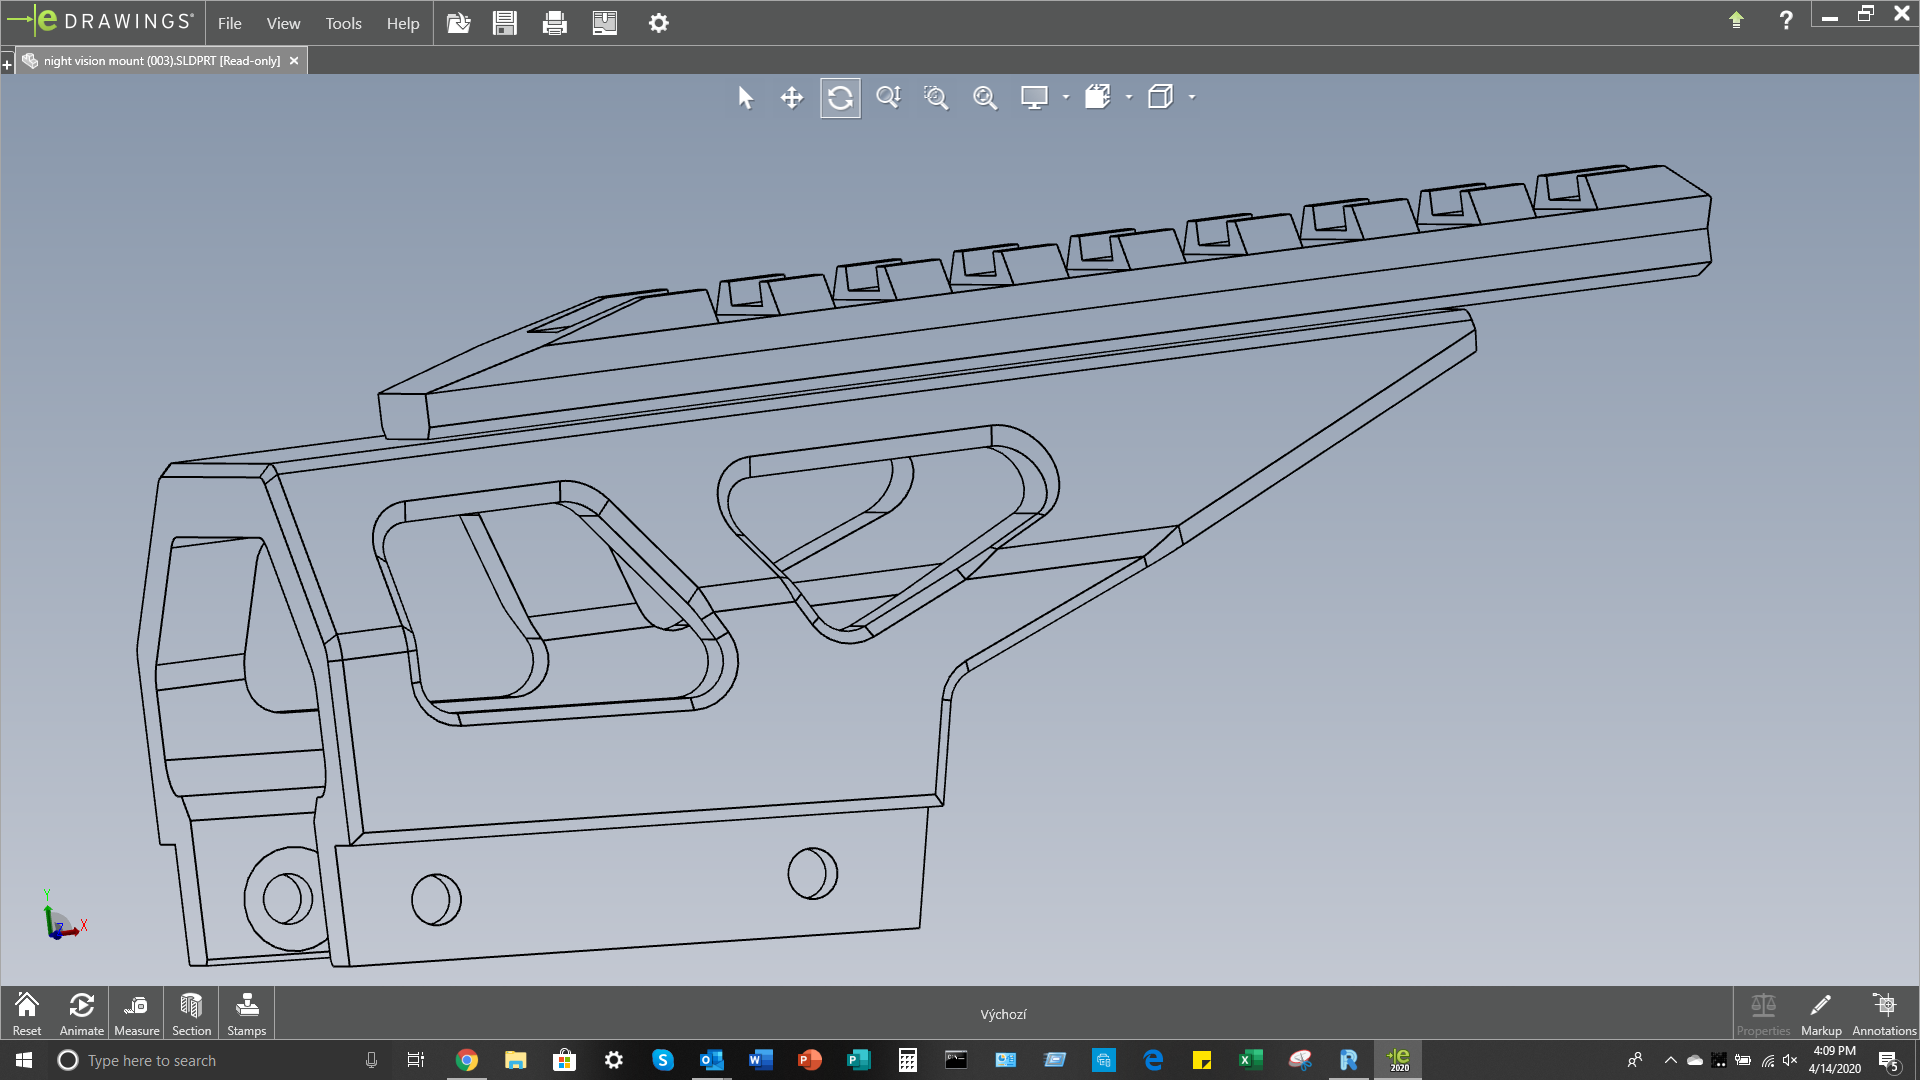Open the Section view tool

click(x=191, y=1013)
